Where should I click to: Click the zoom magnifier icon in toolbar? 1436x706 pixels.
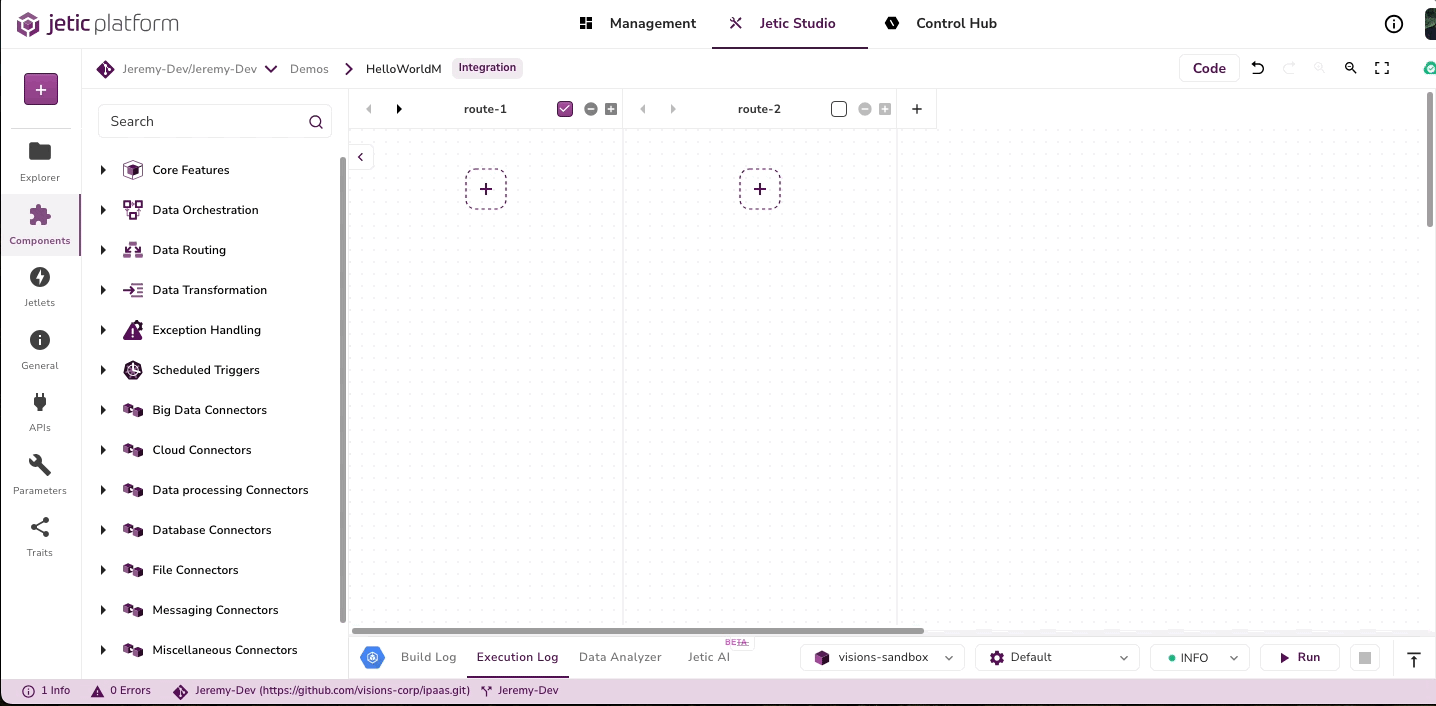1350,68
